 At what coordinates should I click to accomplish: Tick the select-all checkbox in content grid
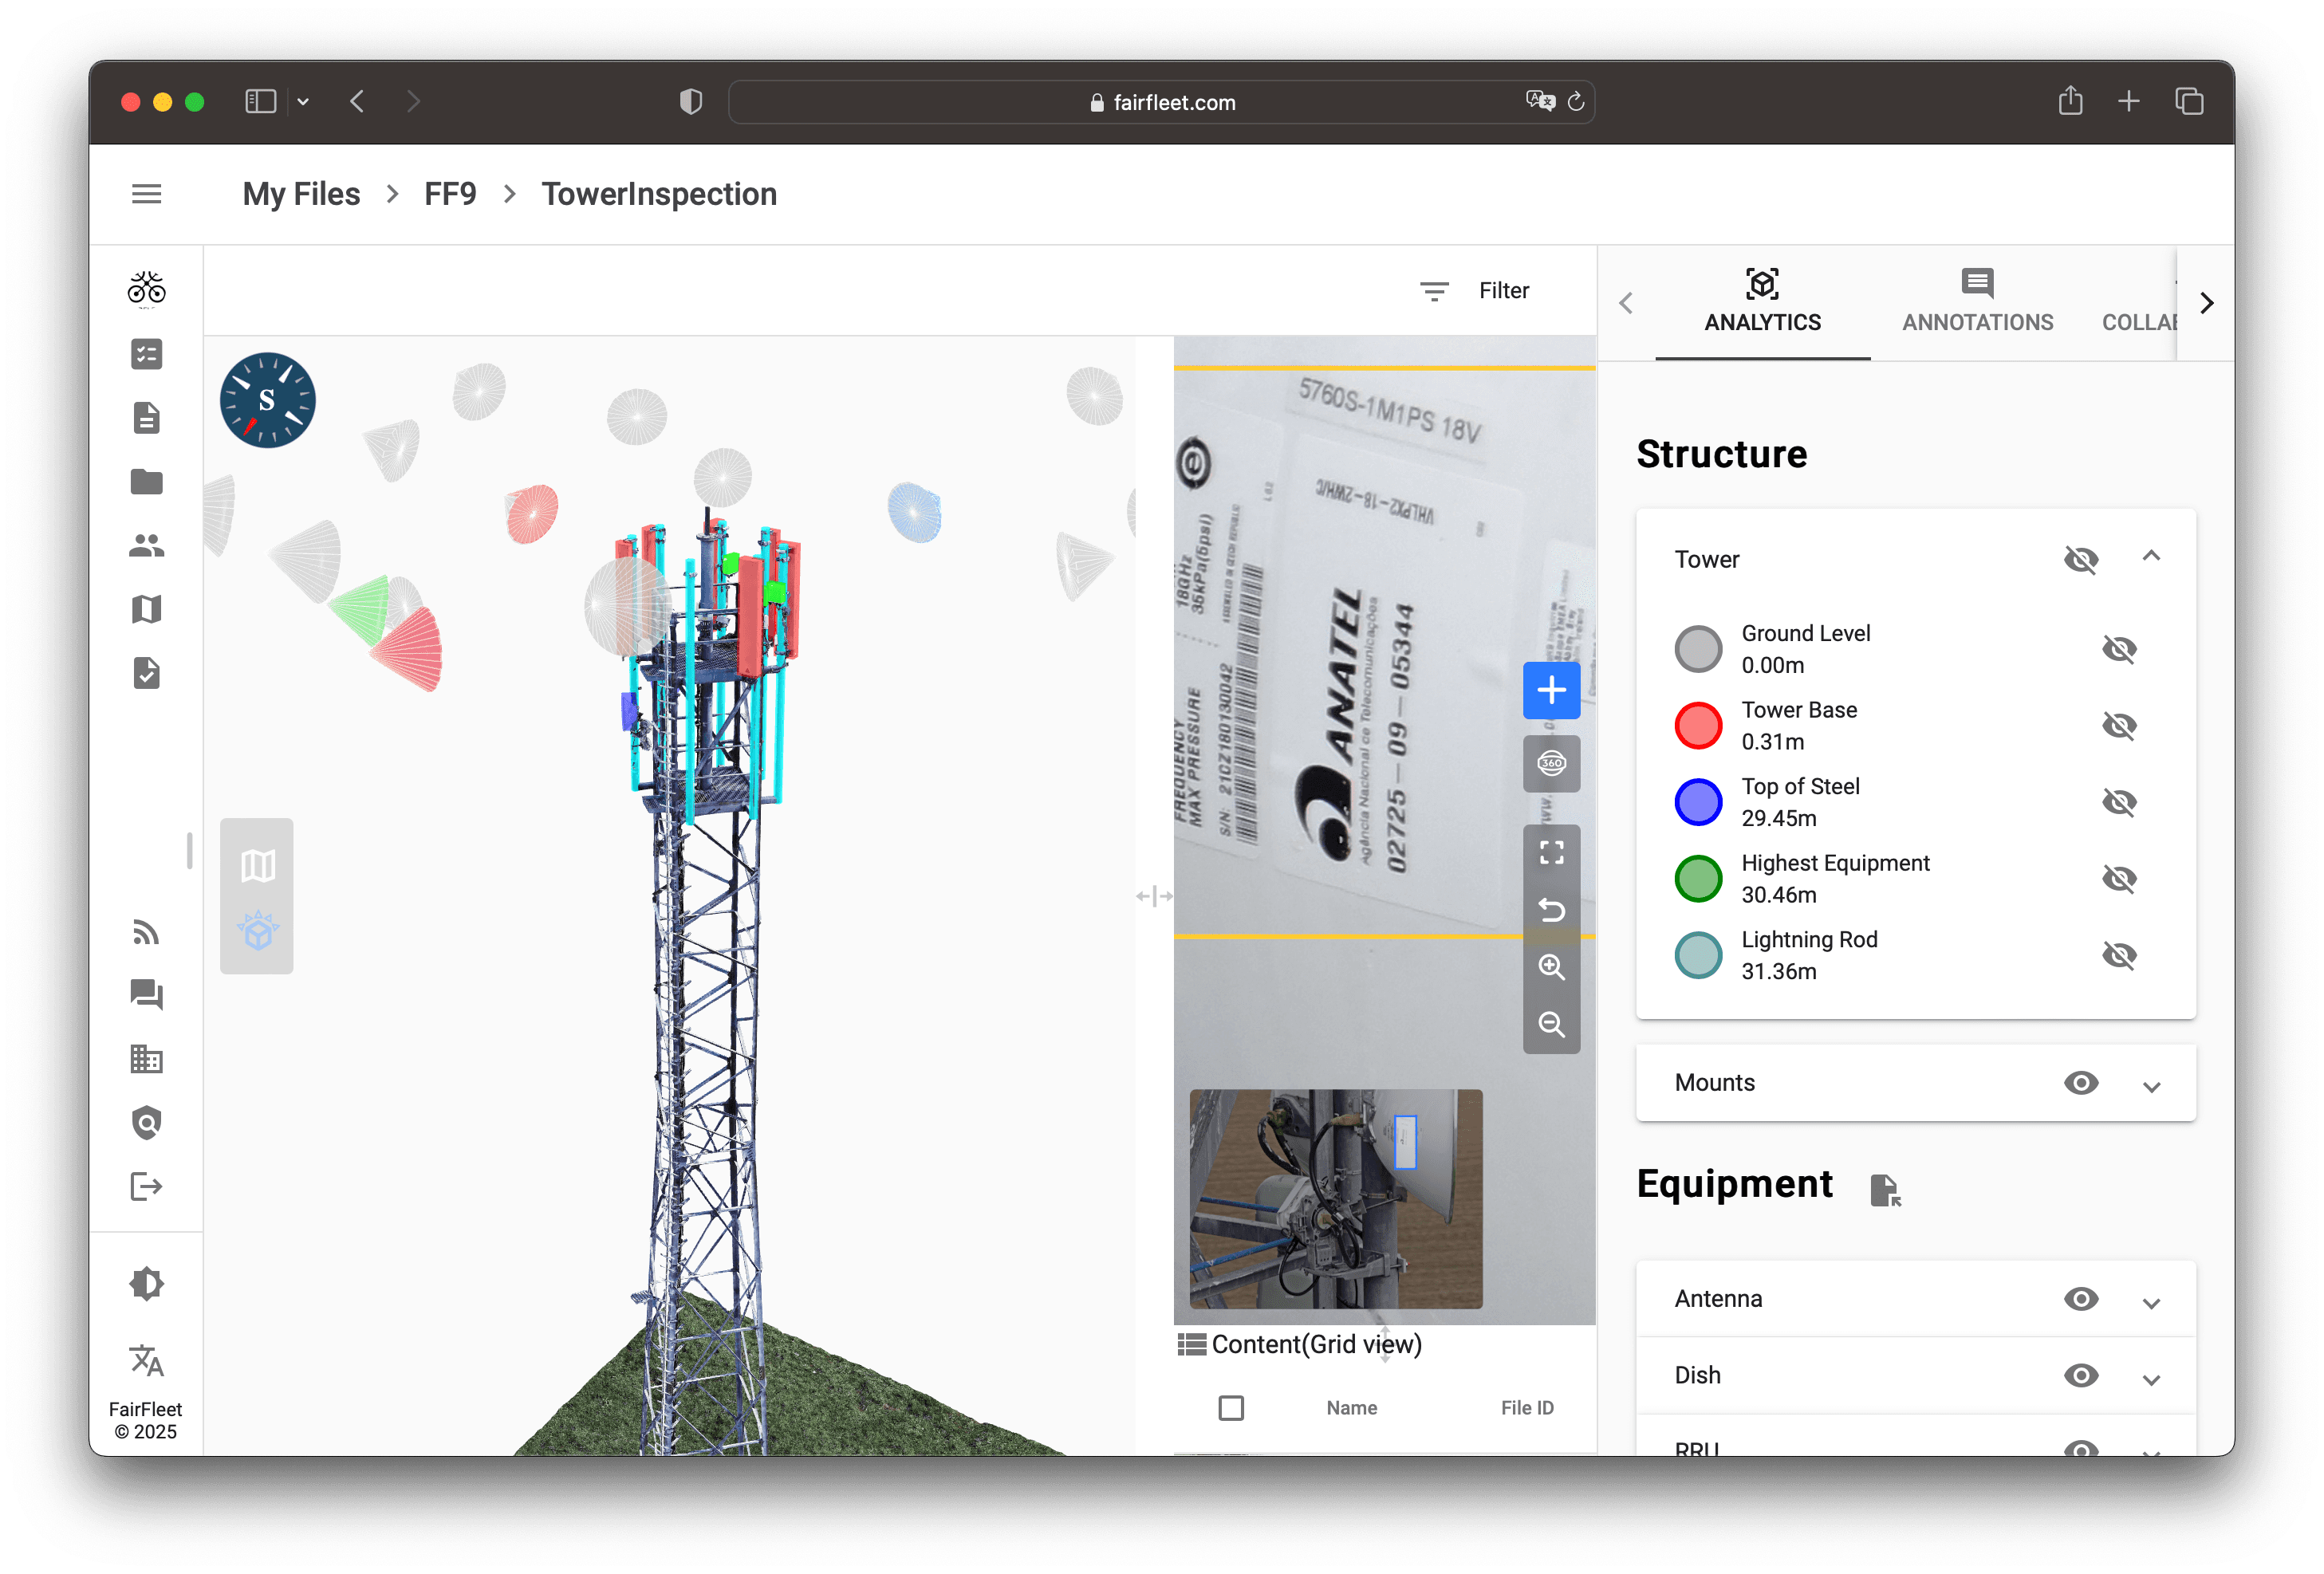click(x=1231, y=1408)
